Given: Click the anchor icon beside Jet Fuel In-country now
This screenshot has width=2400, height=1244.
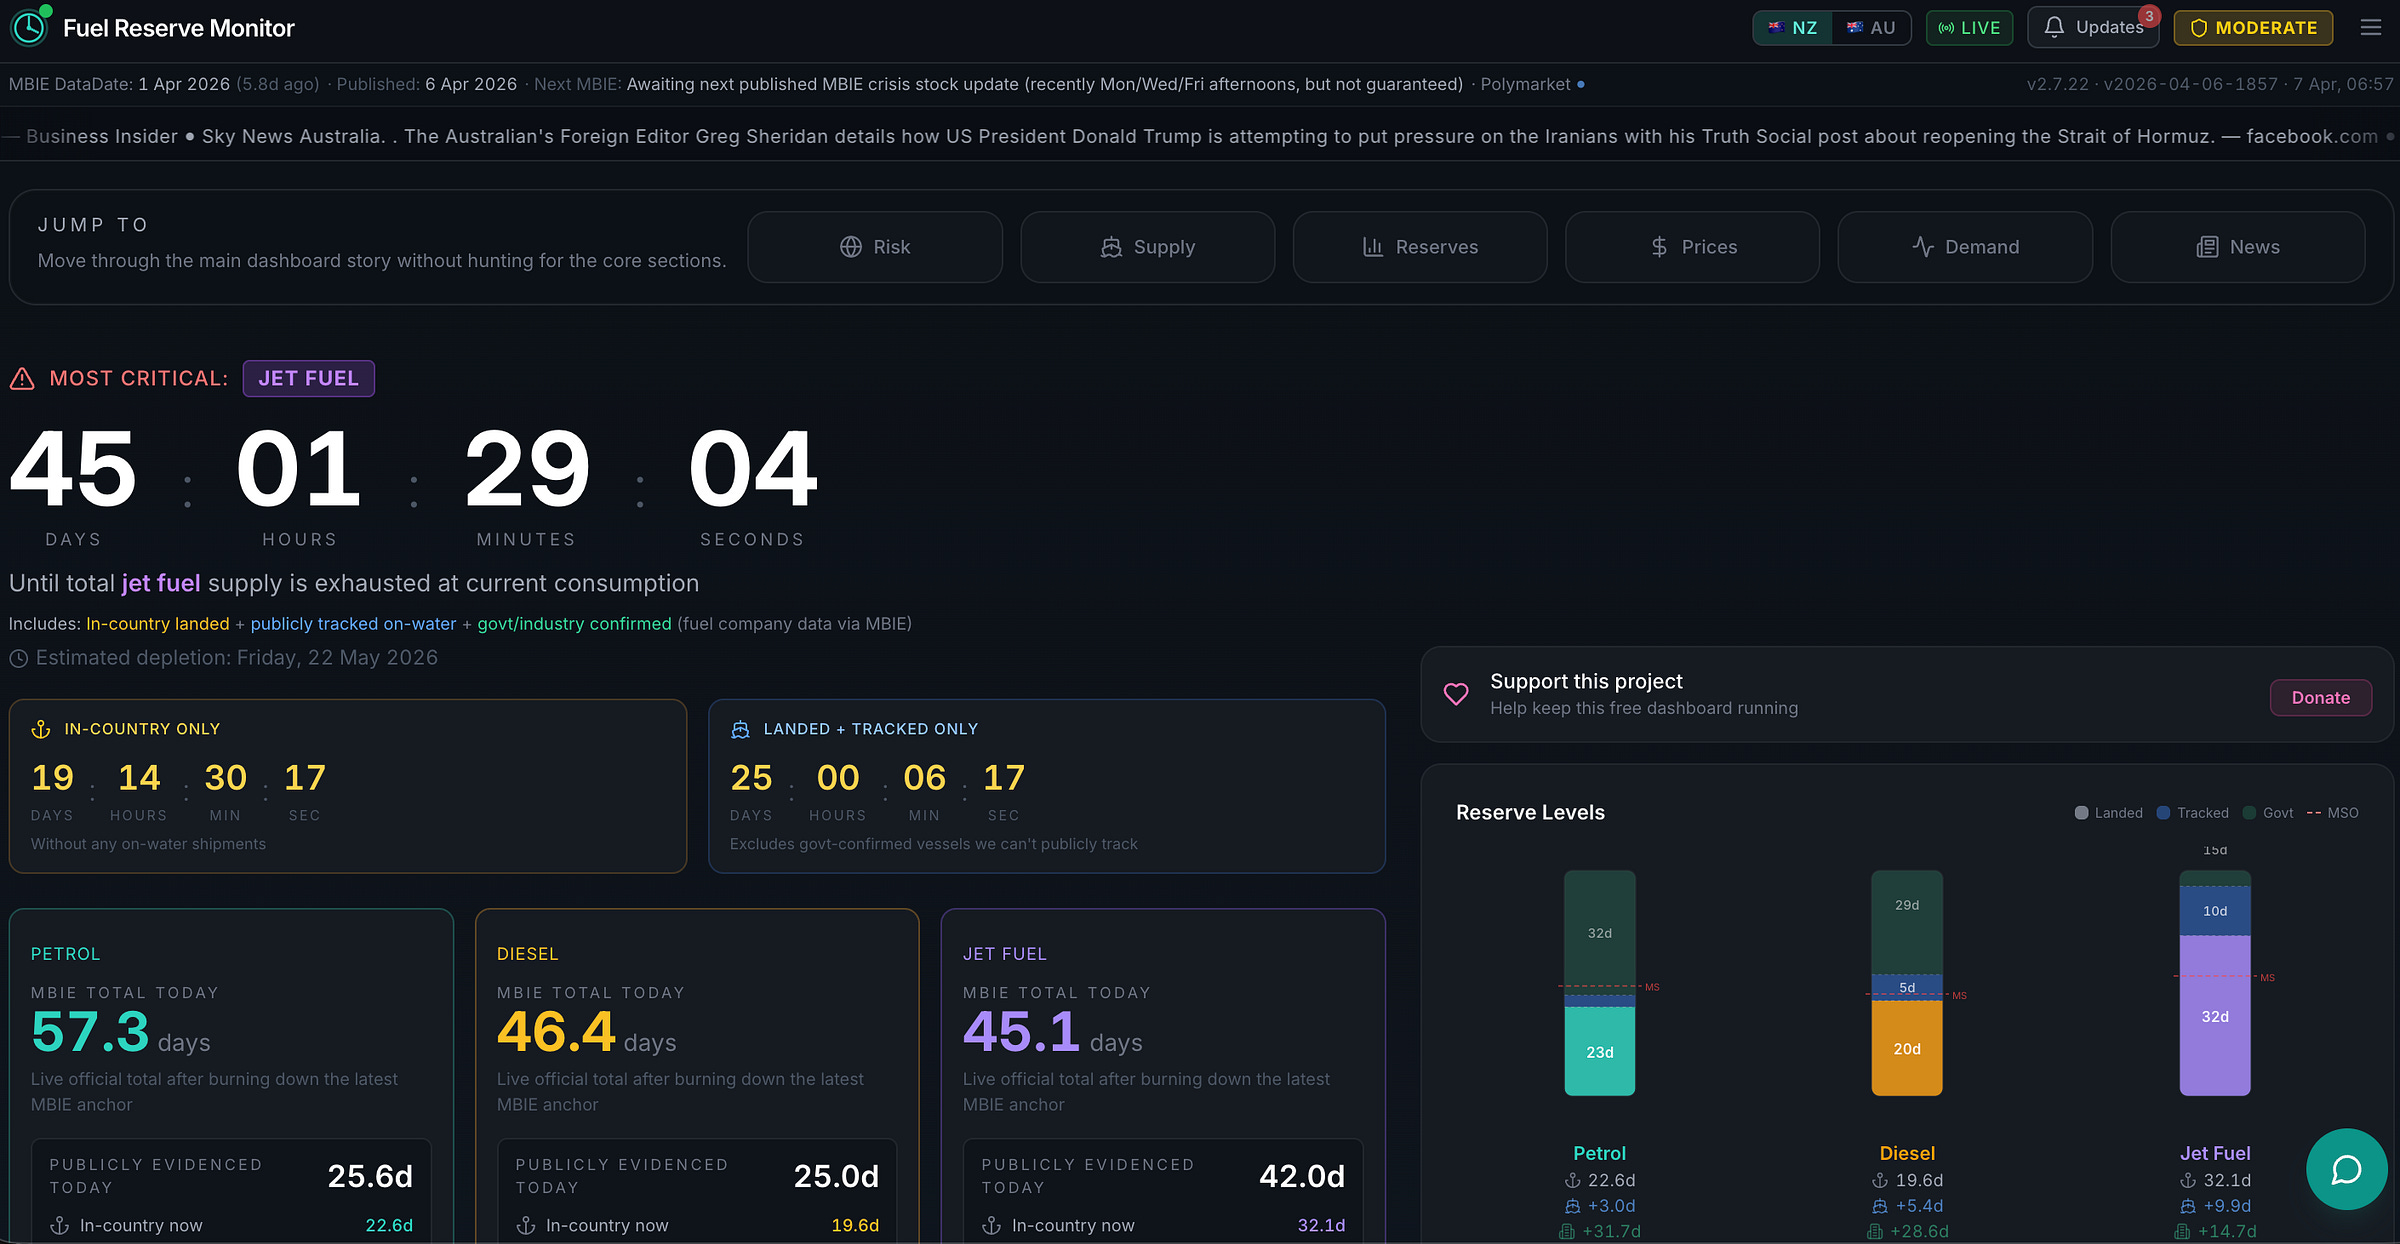Looking at the screenshot, I should coord(992,1225).
